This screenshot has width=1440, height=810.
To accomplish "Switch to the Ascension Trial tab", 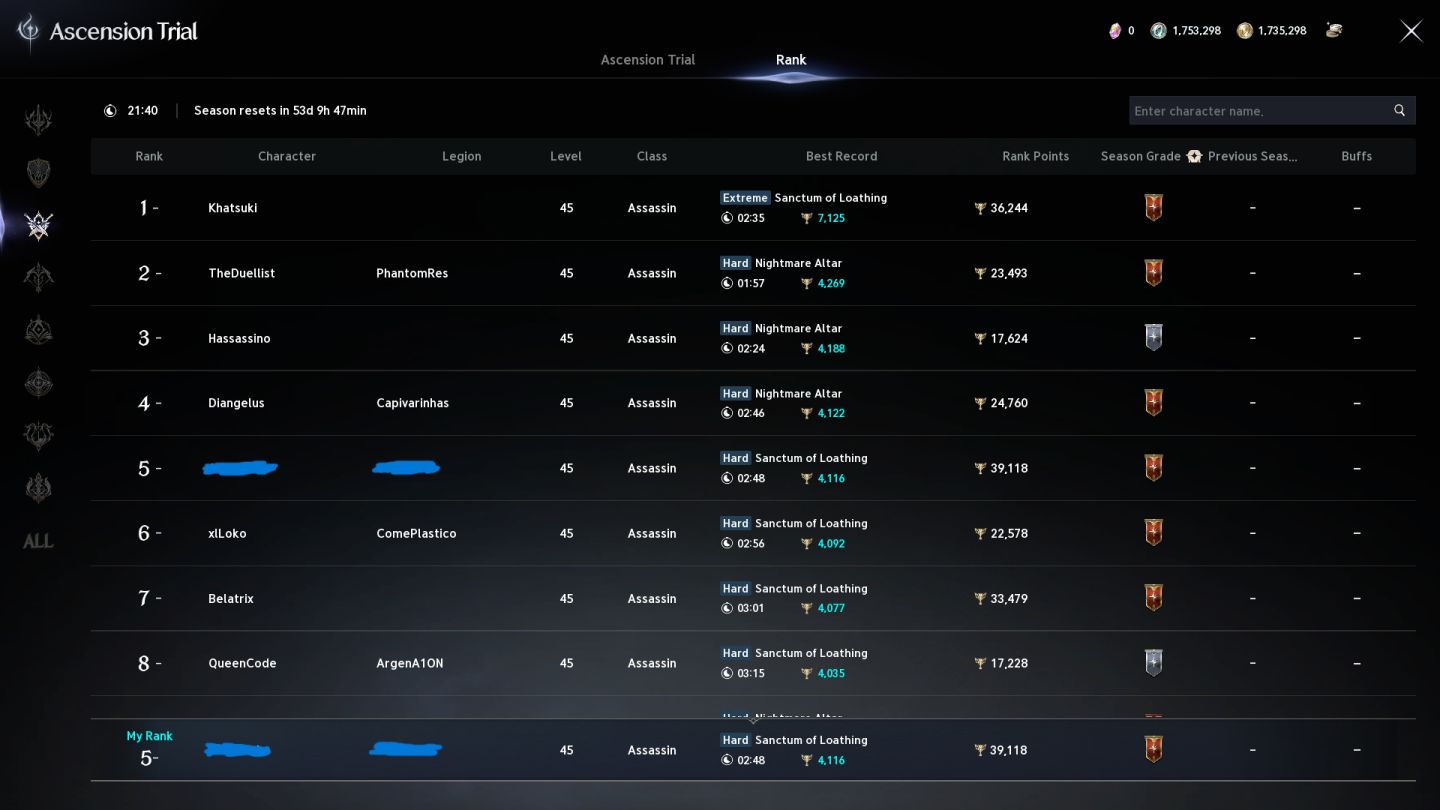I will point(647,60).
